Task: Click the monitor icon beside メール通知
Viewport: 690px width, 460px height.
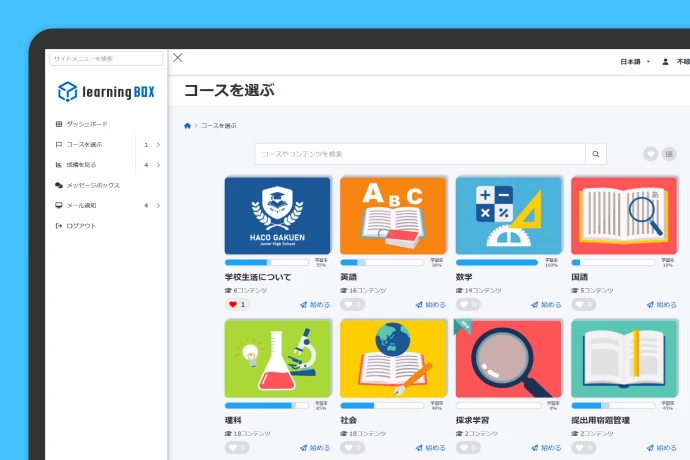Action: click(59, 206)
